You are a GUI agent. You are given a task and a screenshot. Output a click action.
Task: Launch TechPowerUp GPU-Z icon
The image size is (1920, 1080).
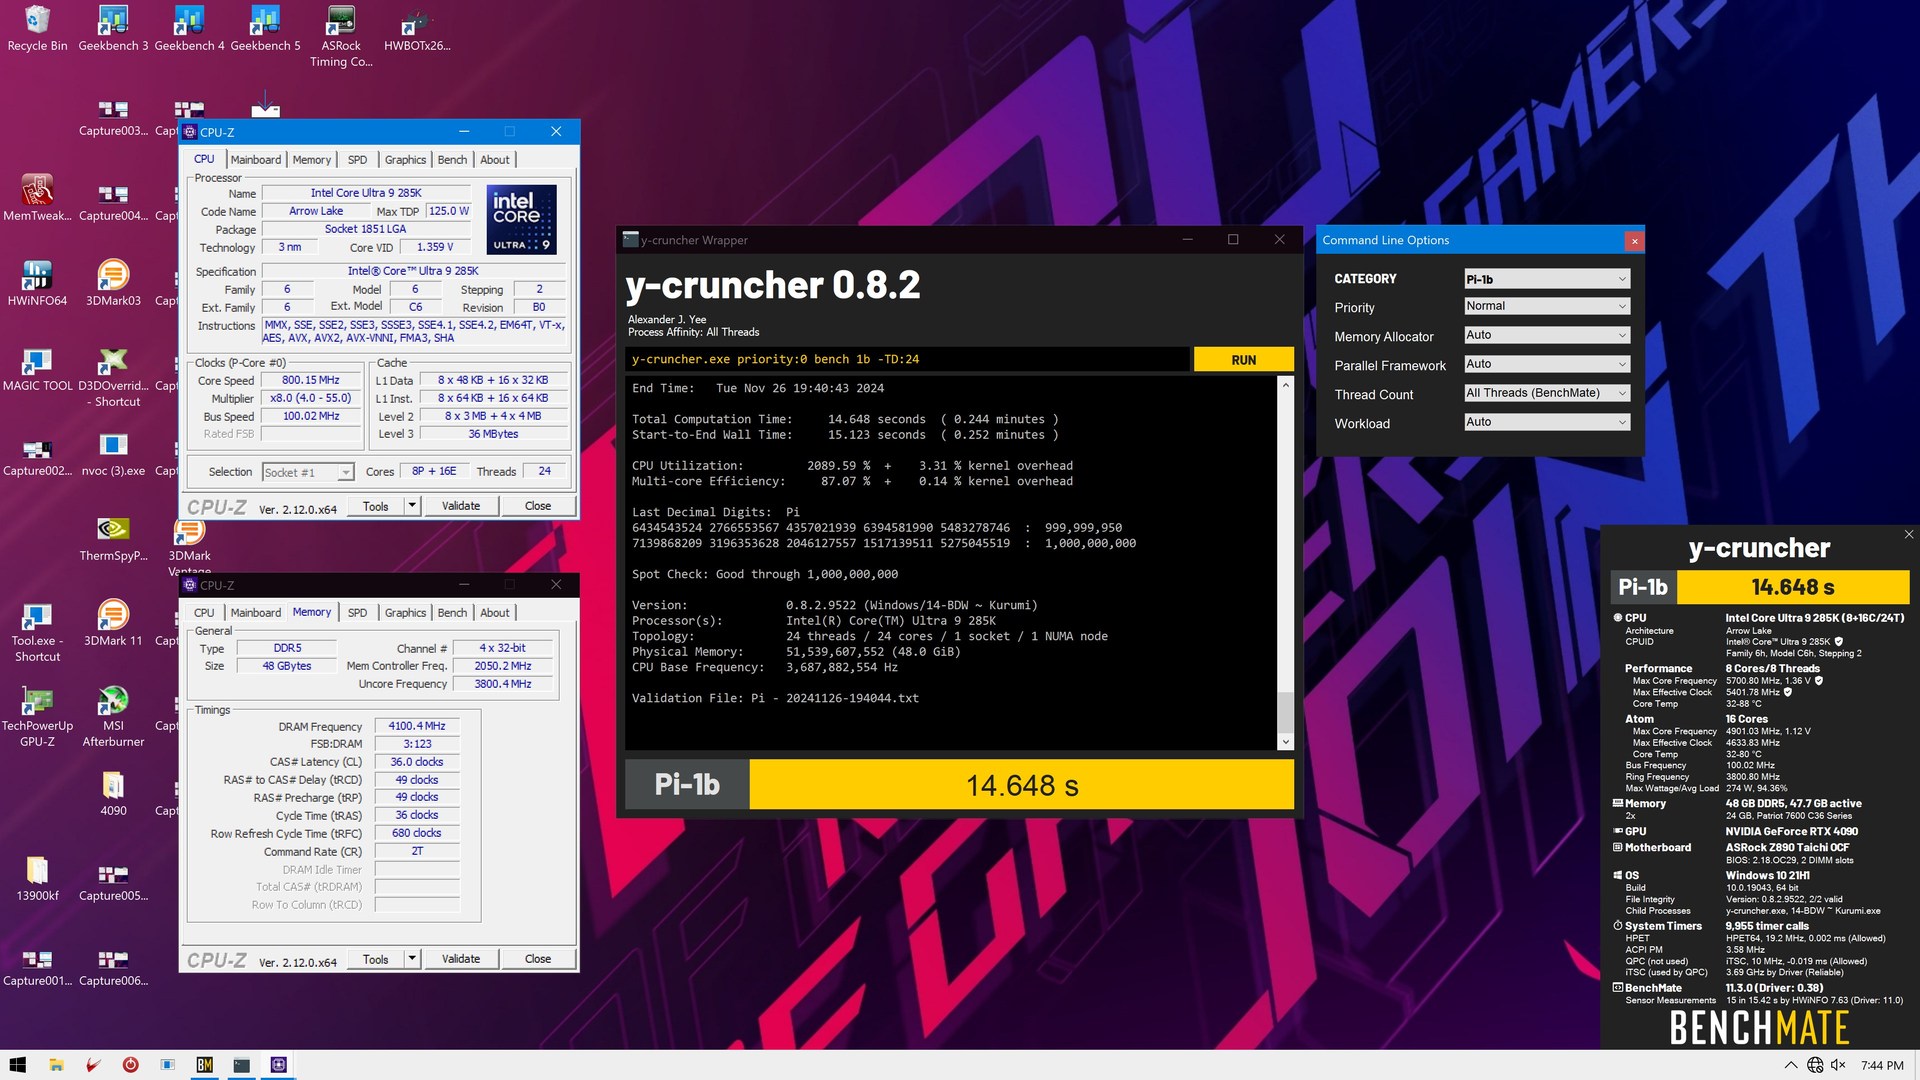37,716
